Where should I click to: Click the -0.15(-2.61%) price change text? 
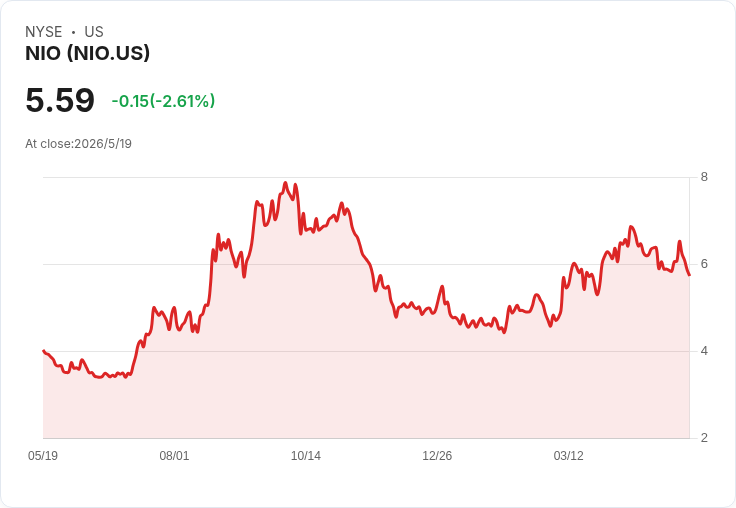click(163, 101)
